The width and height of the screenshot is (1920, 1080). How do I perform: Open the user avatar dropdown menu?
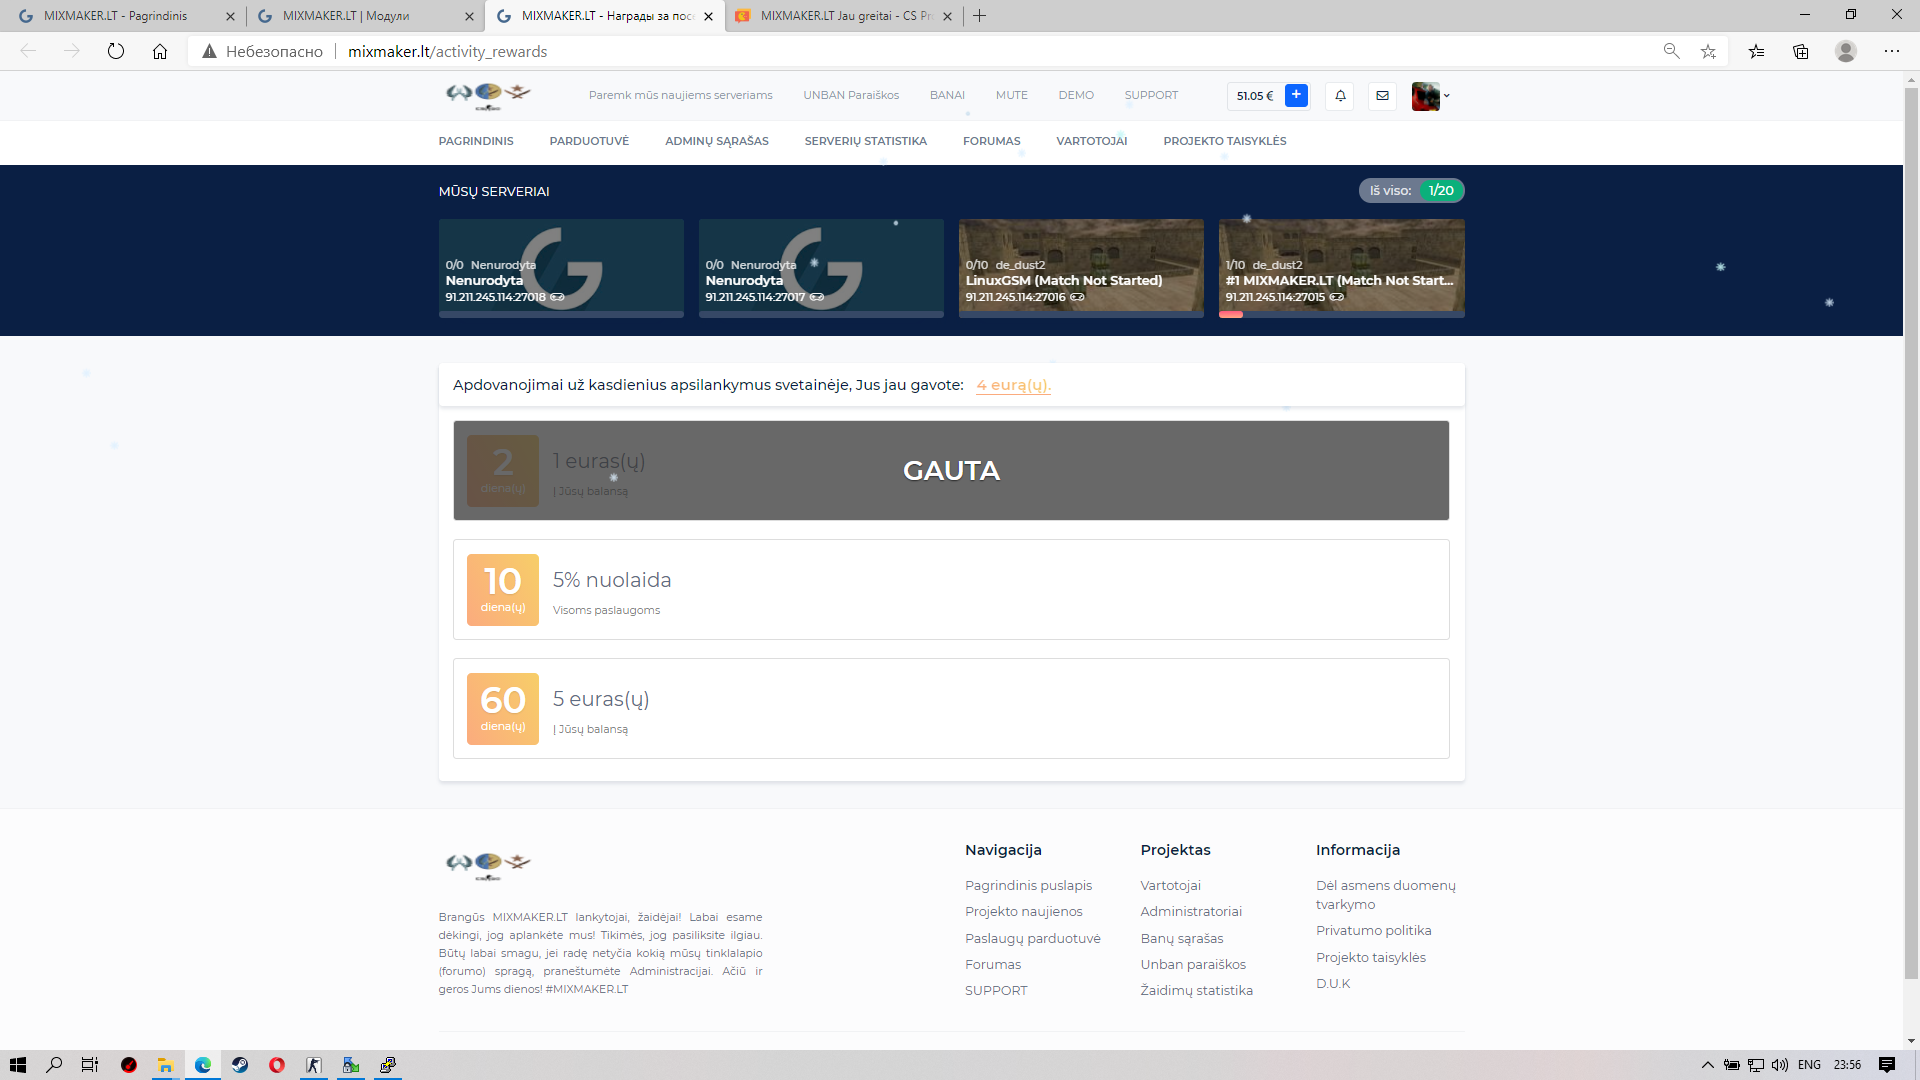[1430, 96]
